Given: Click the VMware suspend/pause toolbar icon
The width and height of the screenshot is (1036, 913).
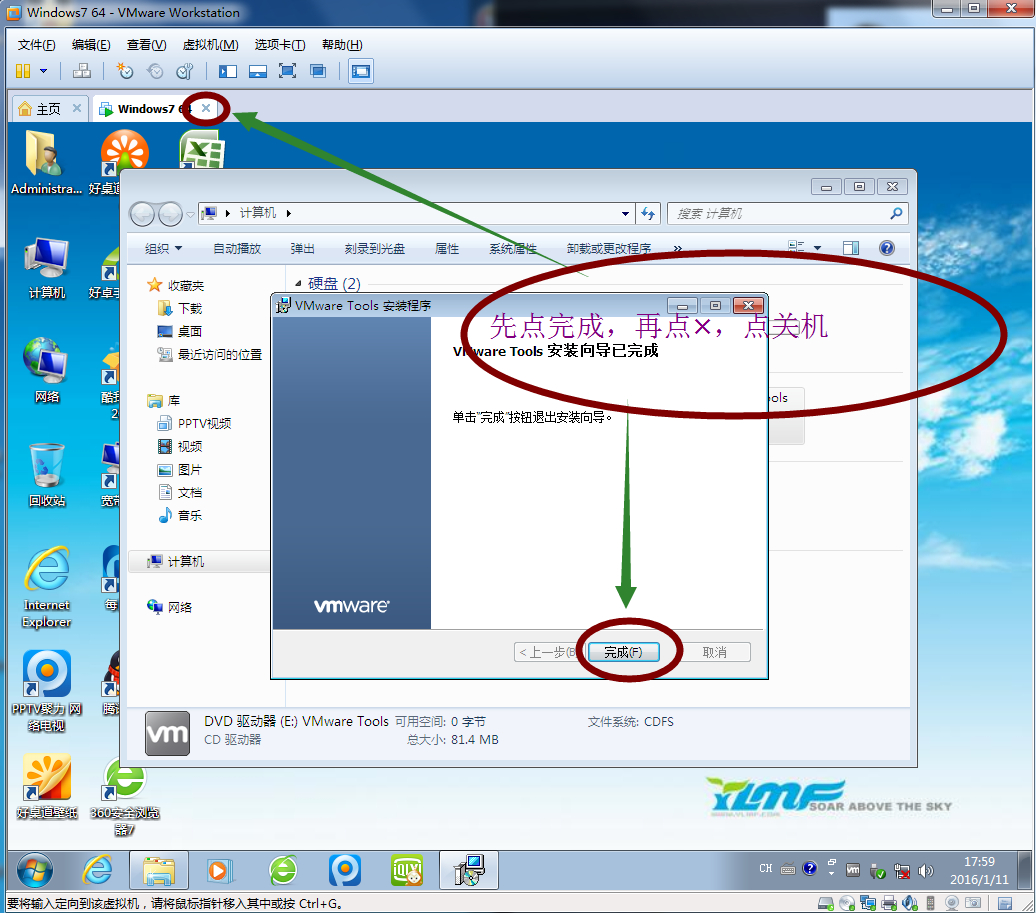Looking at the screenshot, I should point(23,71).
